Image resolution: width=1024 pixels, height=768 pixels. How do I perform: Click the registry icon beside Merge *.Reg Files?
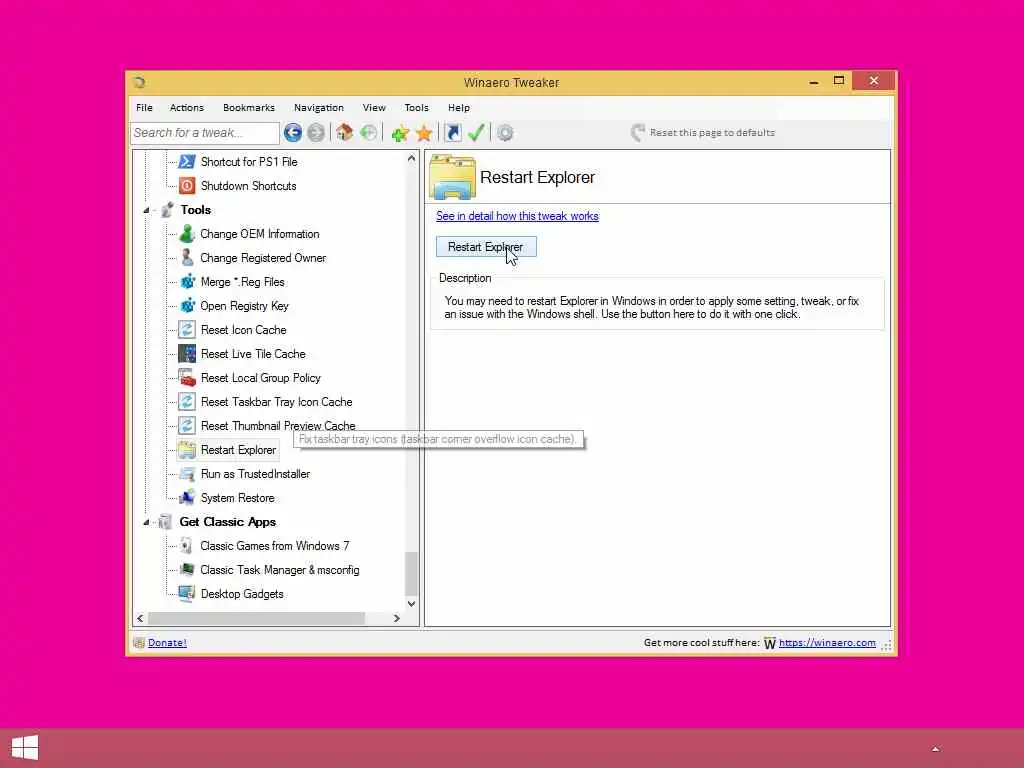pos(187,281)
